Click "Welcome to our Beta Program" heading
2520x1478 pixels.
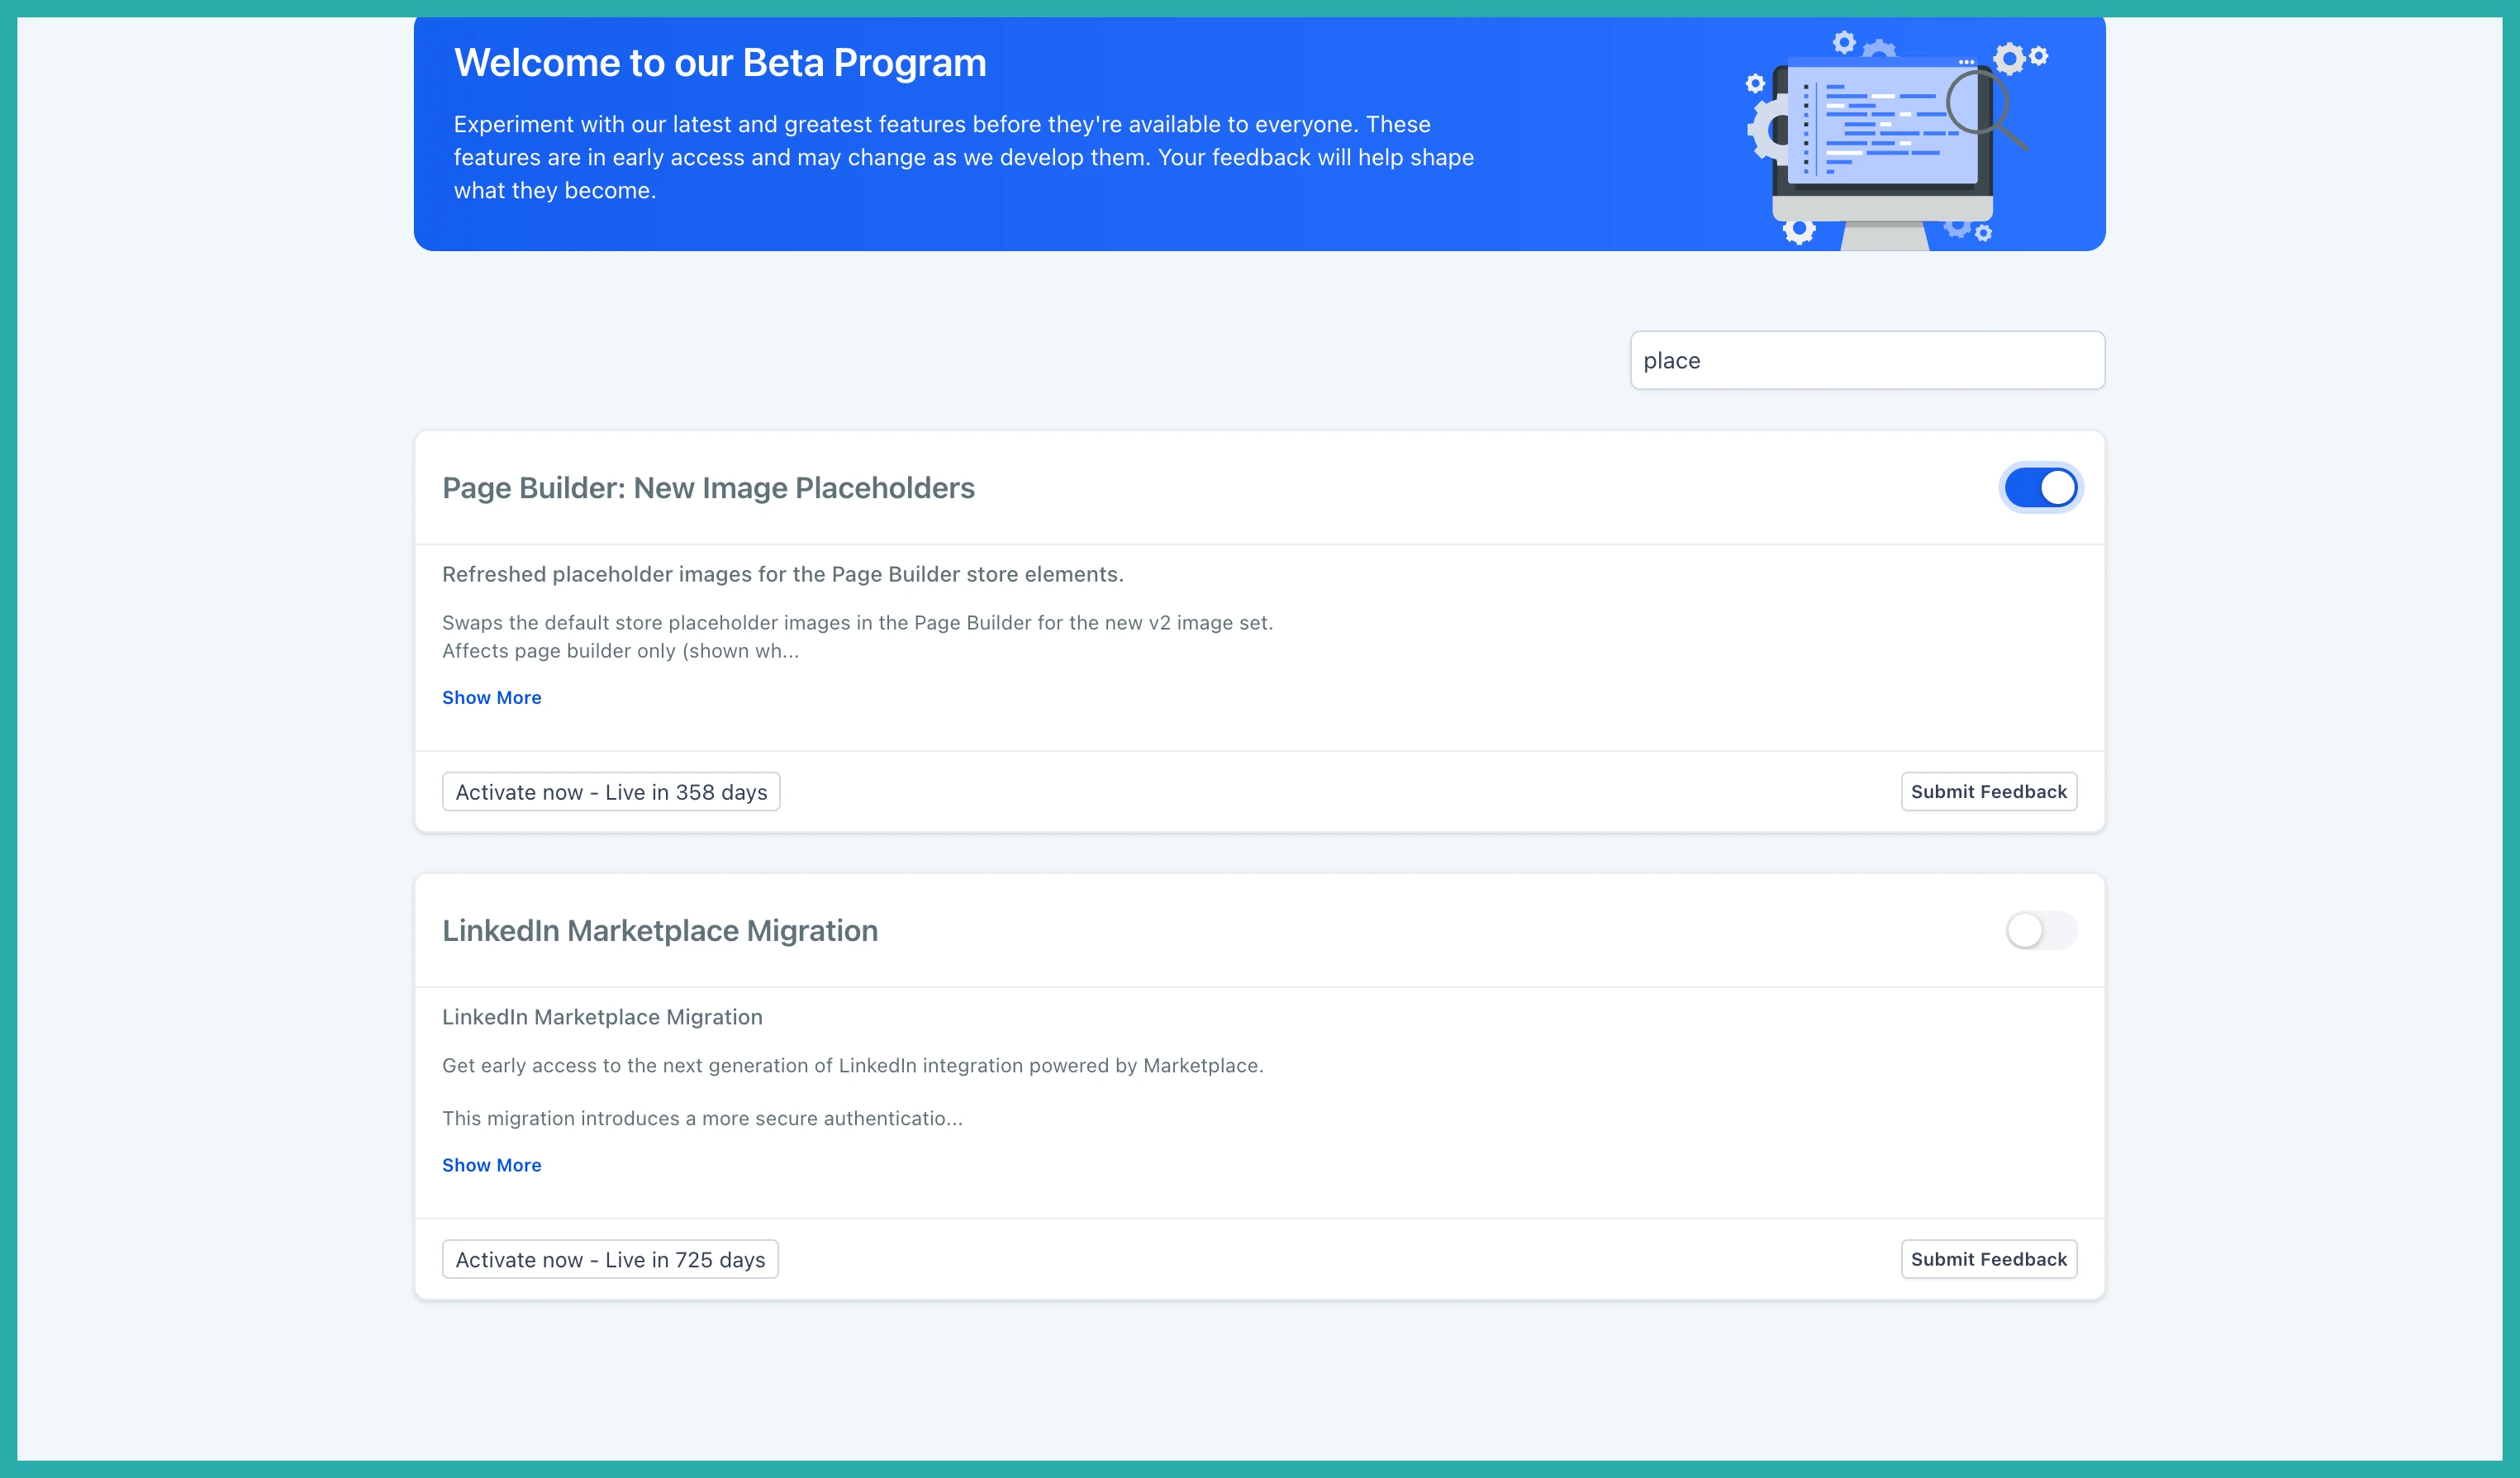(720, 63)
